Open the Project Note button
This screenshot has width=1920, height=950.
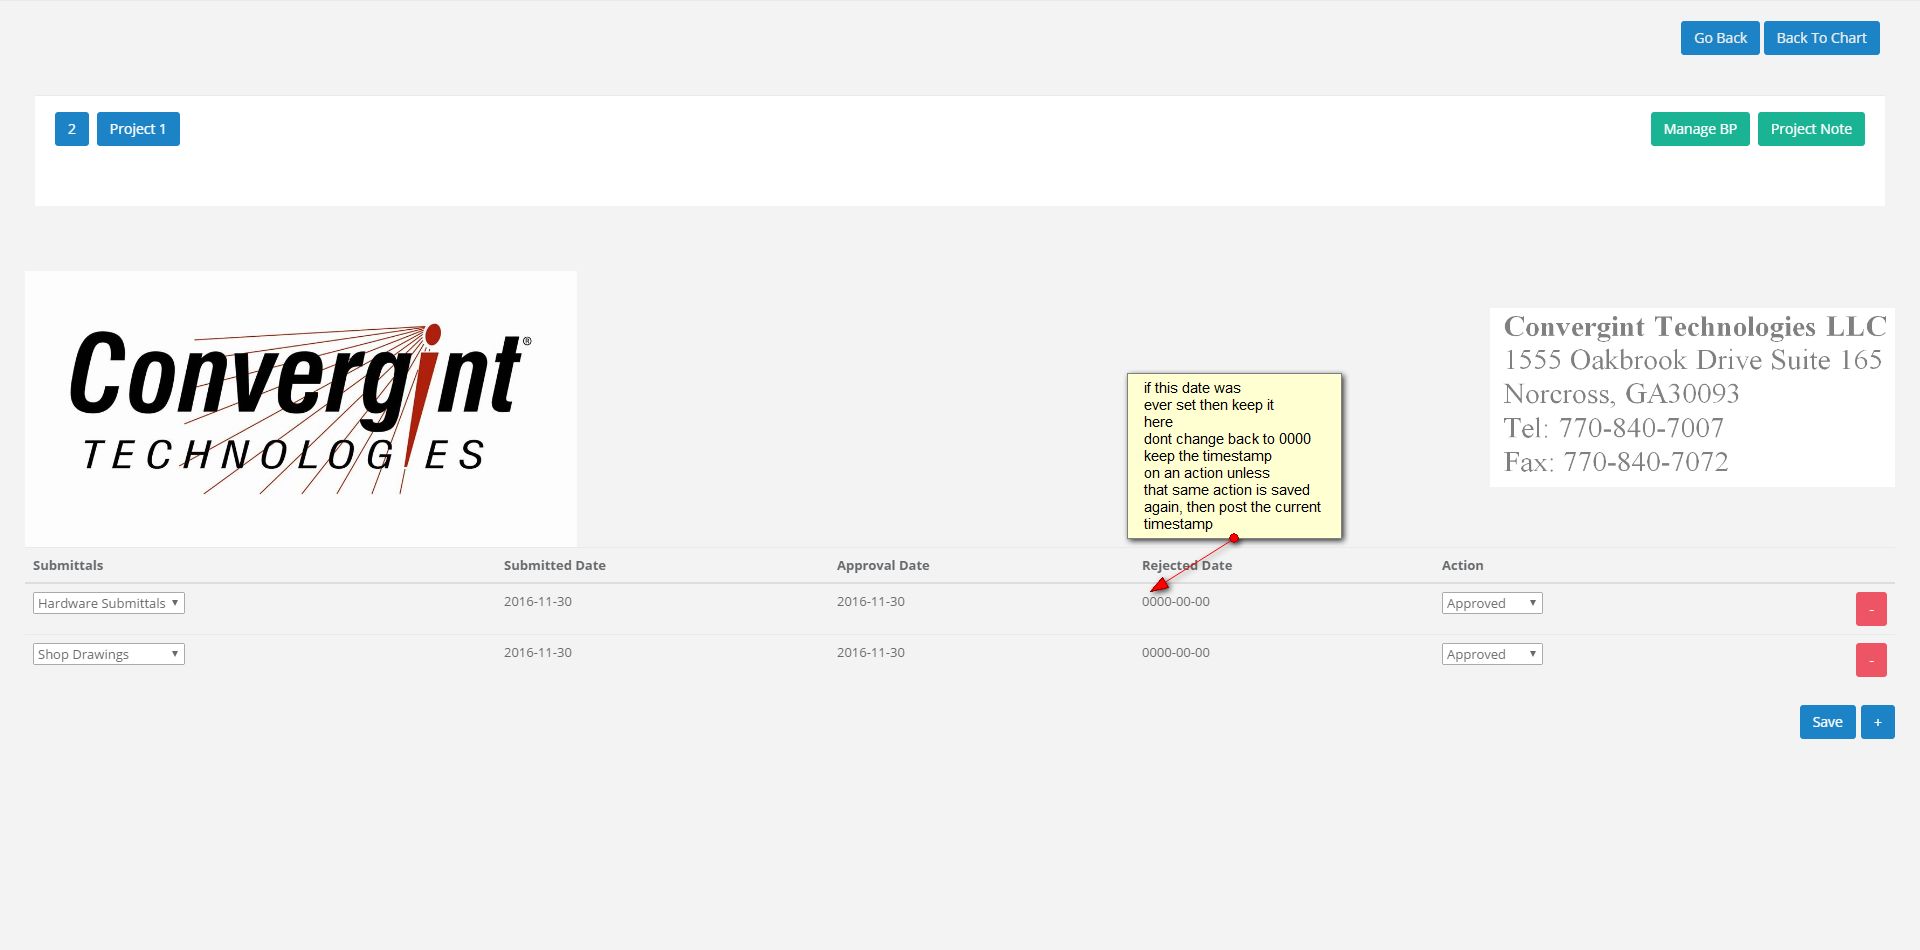1811,129
